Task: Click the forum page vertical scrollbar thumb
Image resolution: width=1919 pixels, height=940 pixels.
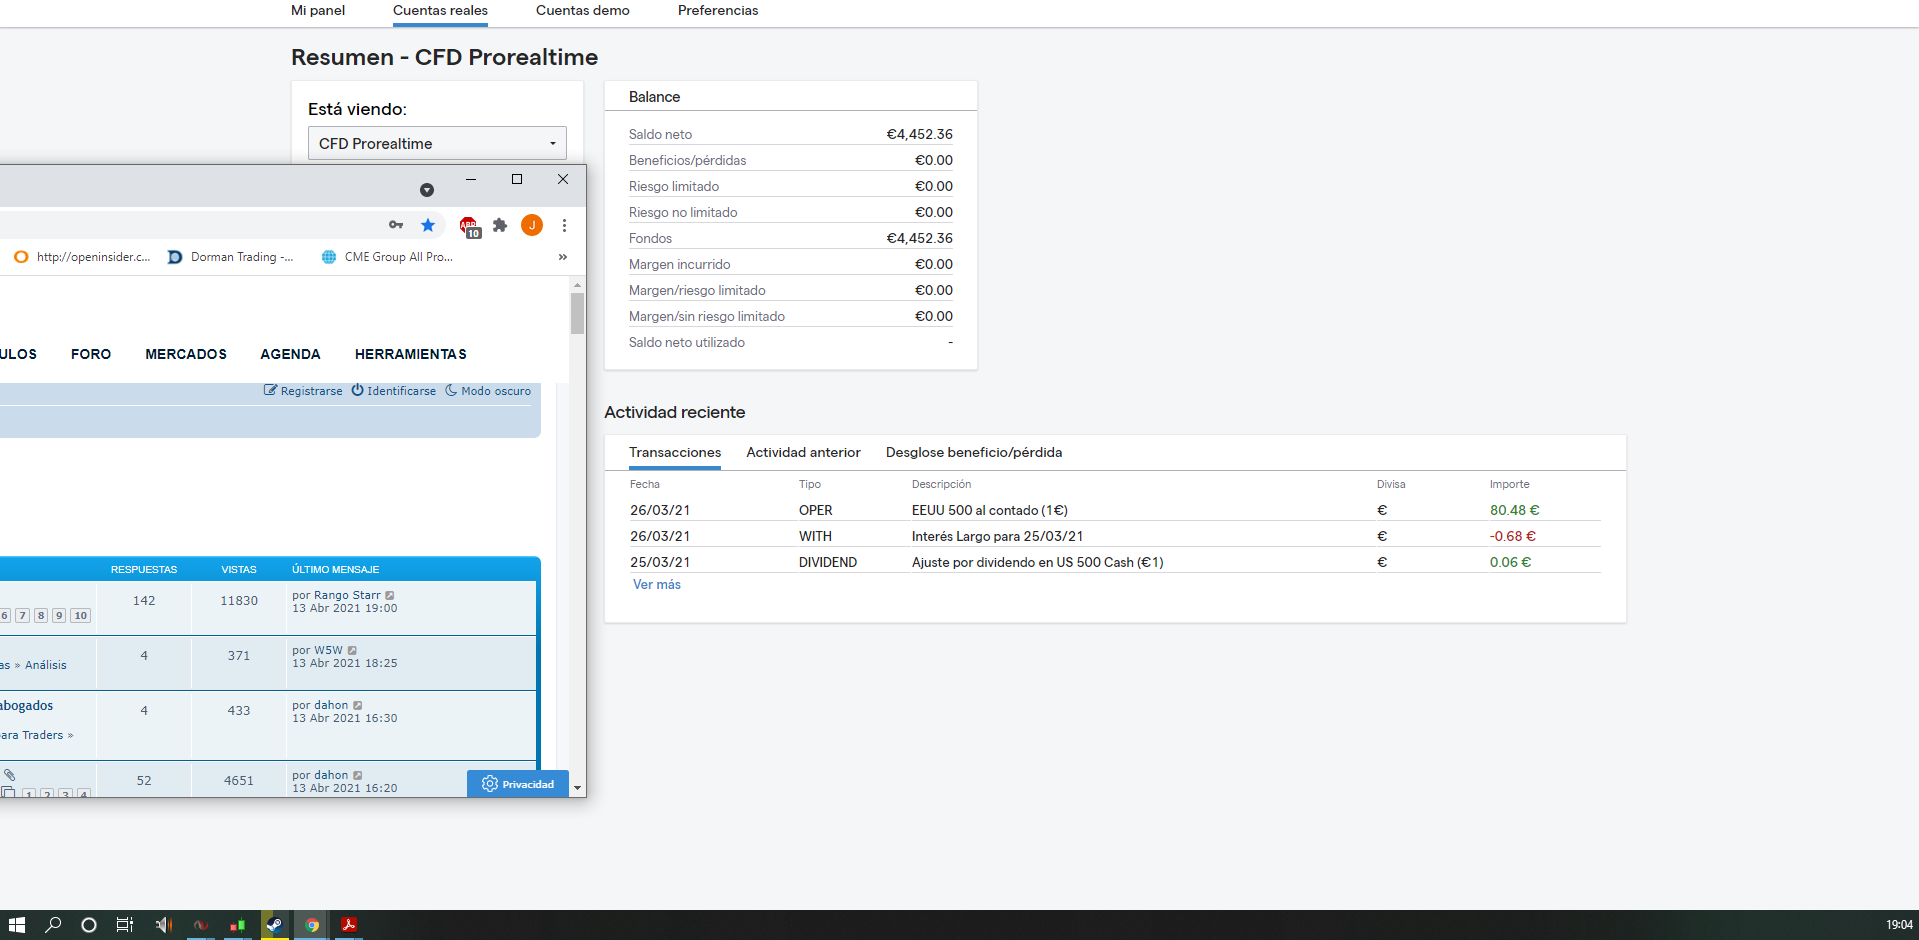Action: coord(577,313)
